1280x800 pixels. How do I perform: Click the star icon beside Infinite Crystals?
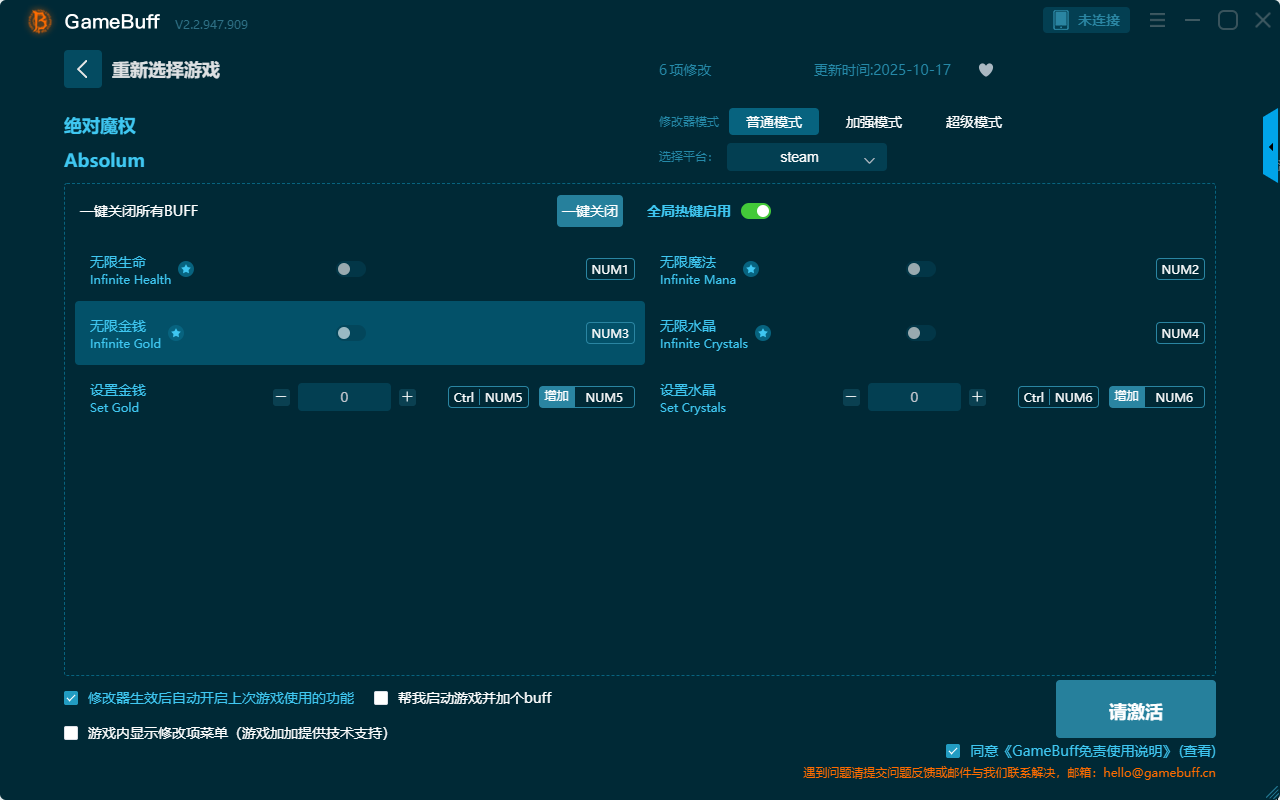click(x=763, y=333)
